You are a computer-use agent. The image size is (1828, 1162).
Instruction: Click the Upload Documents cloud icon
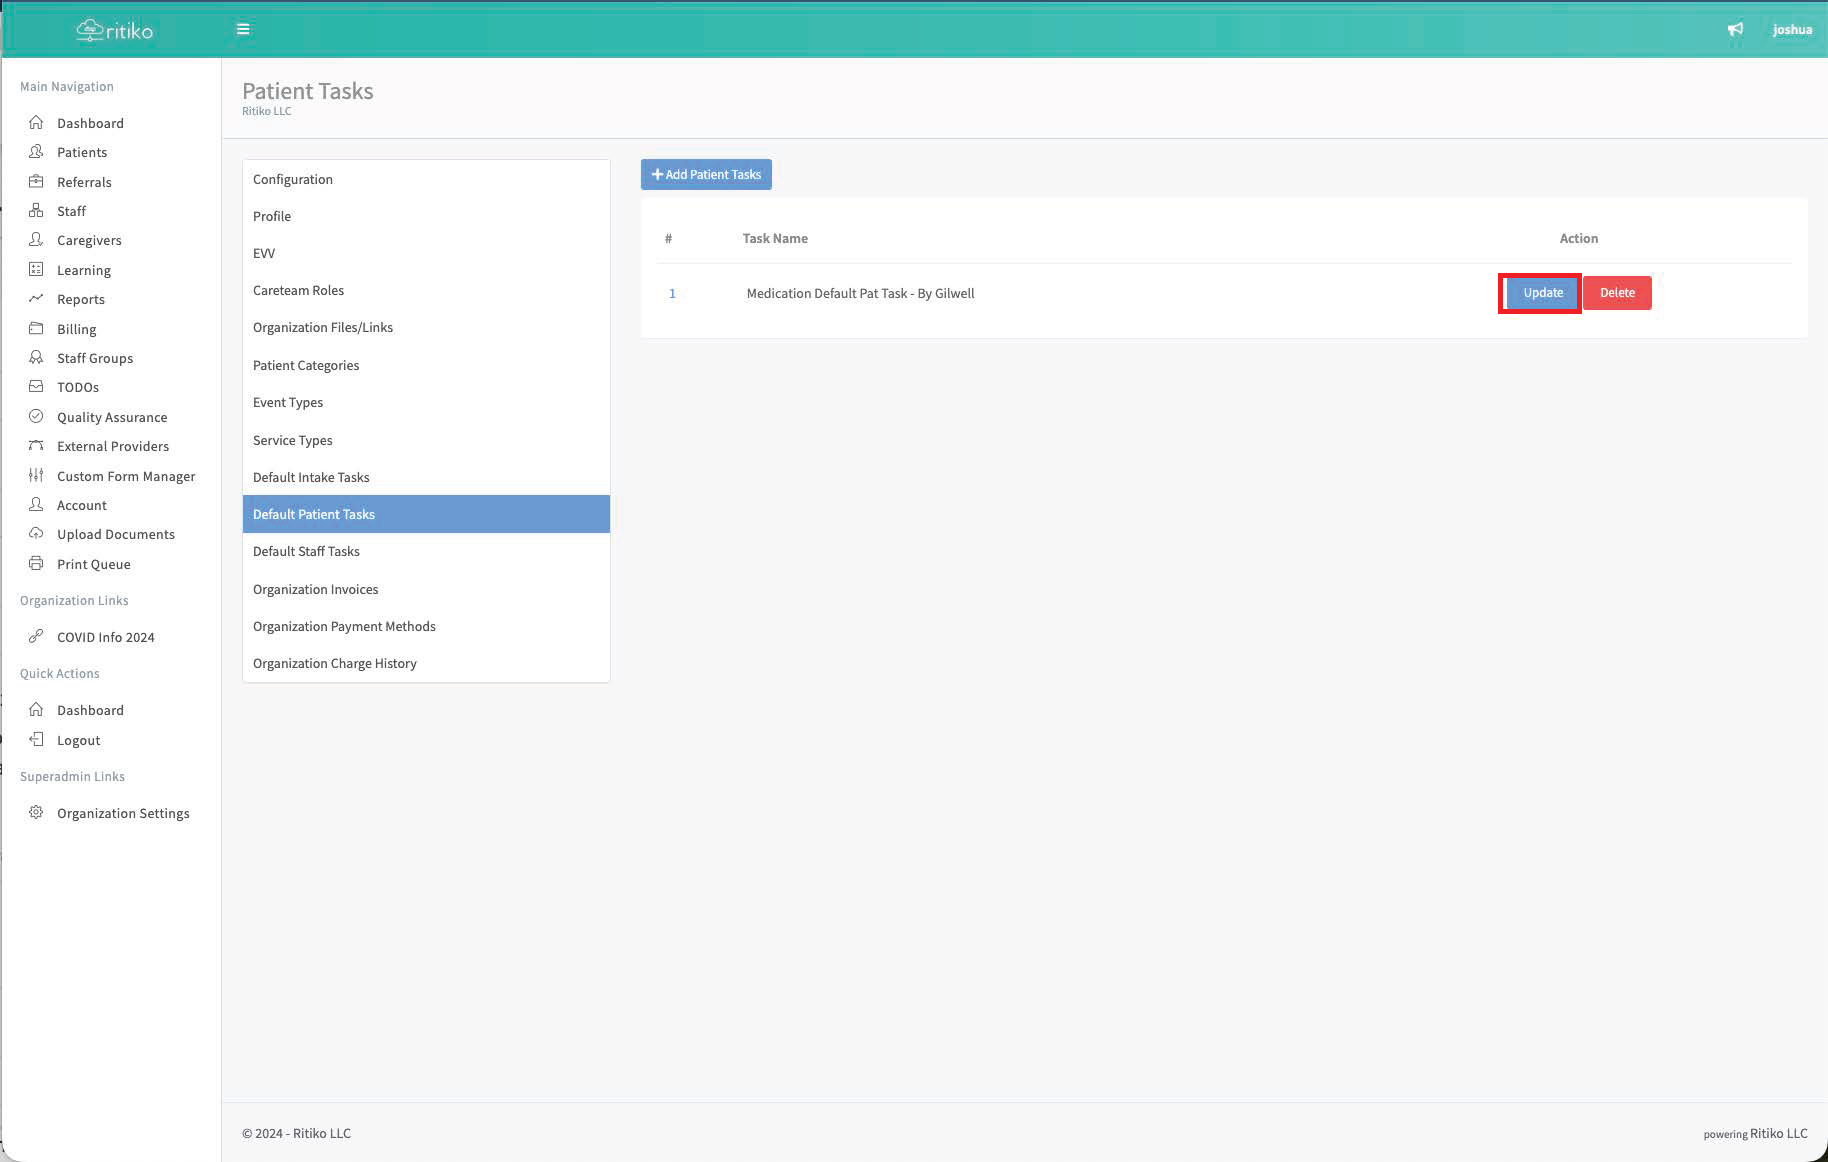(36, 534)
